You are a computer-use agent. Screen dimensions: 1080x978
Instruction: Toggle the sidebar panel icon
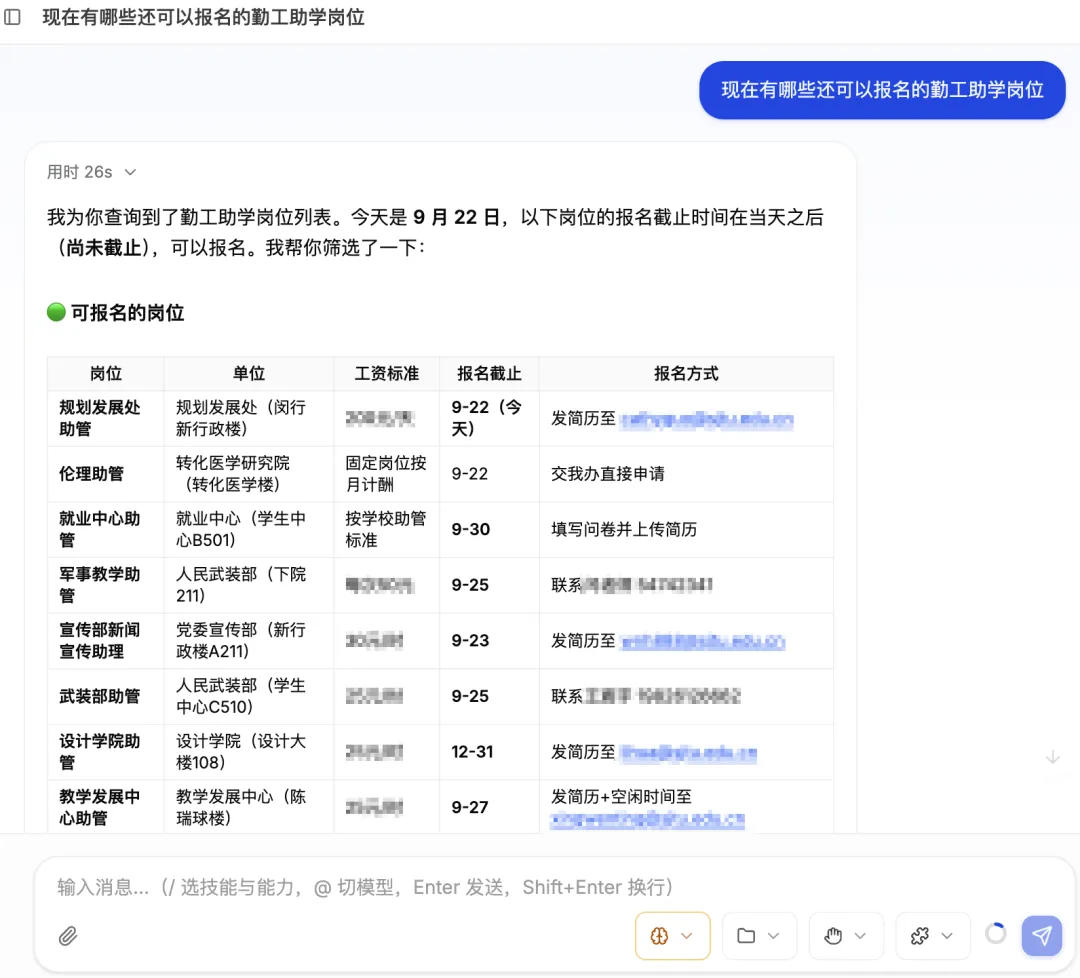tap(12, 17)
